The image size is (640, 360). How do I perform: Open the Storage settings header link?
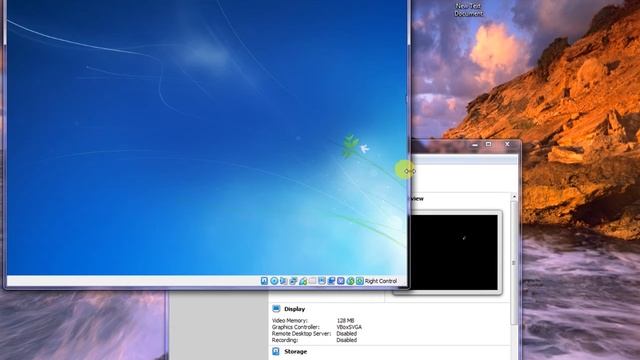click(x=296, y=351)
